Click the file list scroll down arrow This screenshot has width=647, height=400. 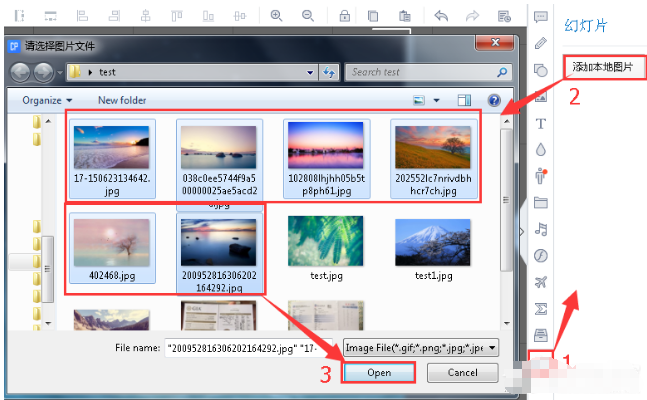[506, 324]
